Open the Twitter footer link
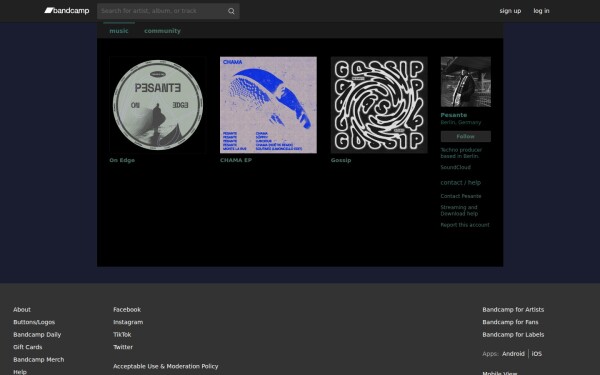 (x=123, y=347)
